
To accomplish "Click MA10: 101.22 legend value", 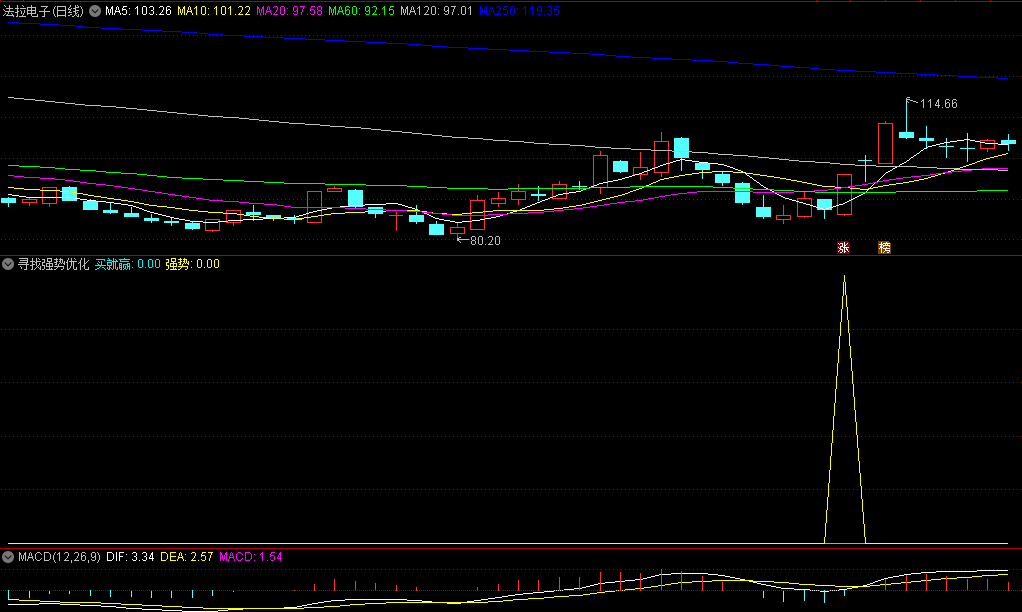I will [x=214, y=11].
